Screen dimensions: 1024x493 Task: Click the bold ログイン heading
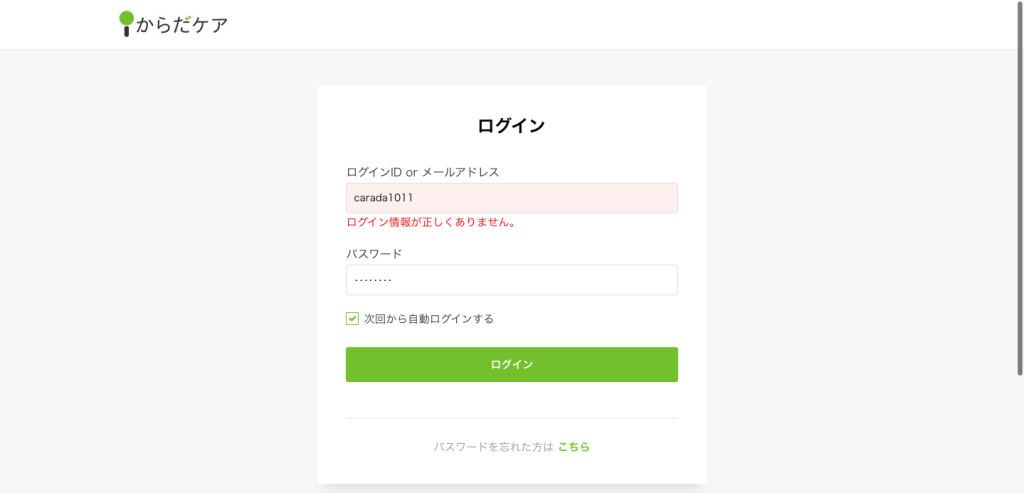click(511, 126)
